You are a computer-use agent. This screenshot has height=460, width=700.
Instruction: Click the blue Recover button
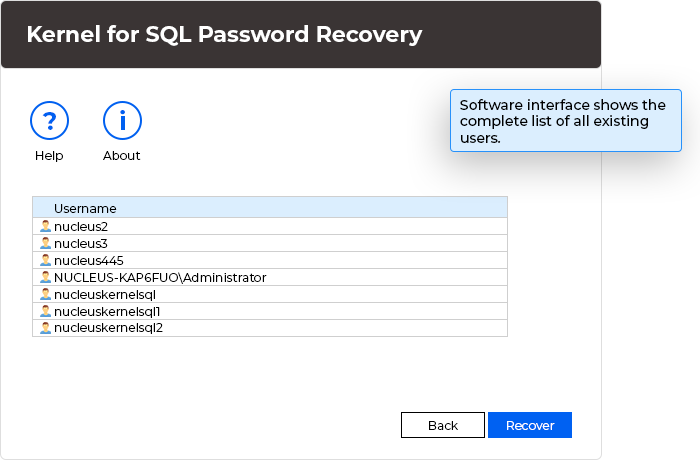click(x=530, y=425)
